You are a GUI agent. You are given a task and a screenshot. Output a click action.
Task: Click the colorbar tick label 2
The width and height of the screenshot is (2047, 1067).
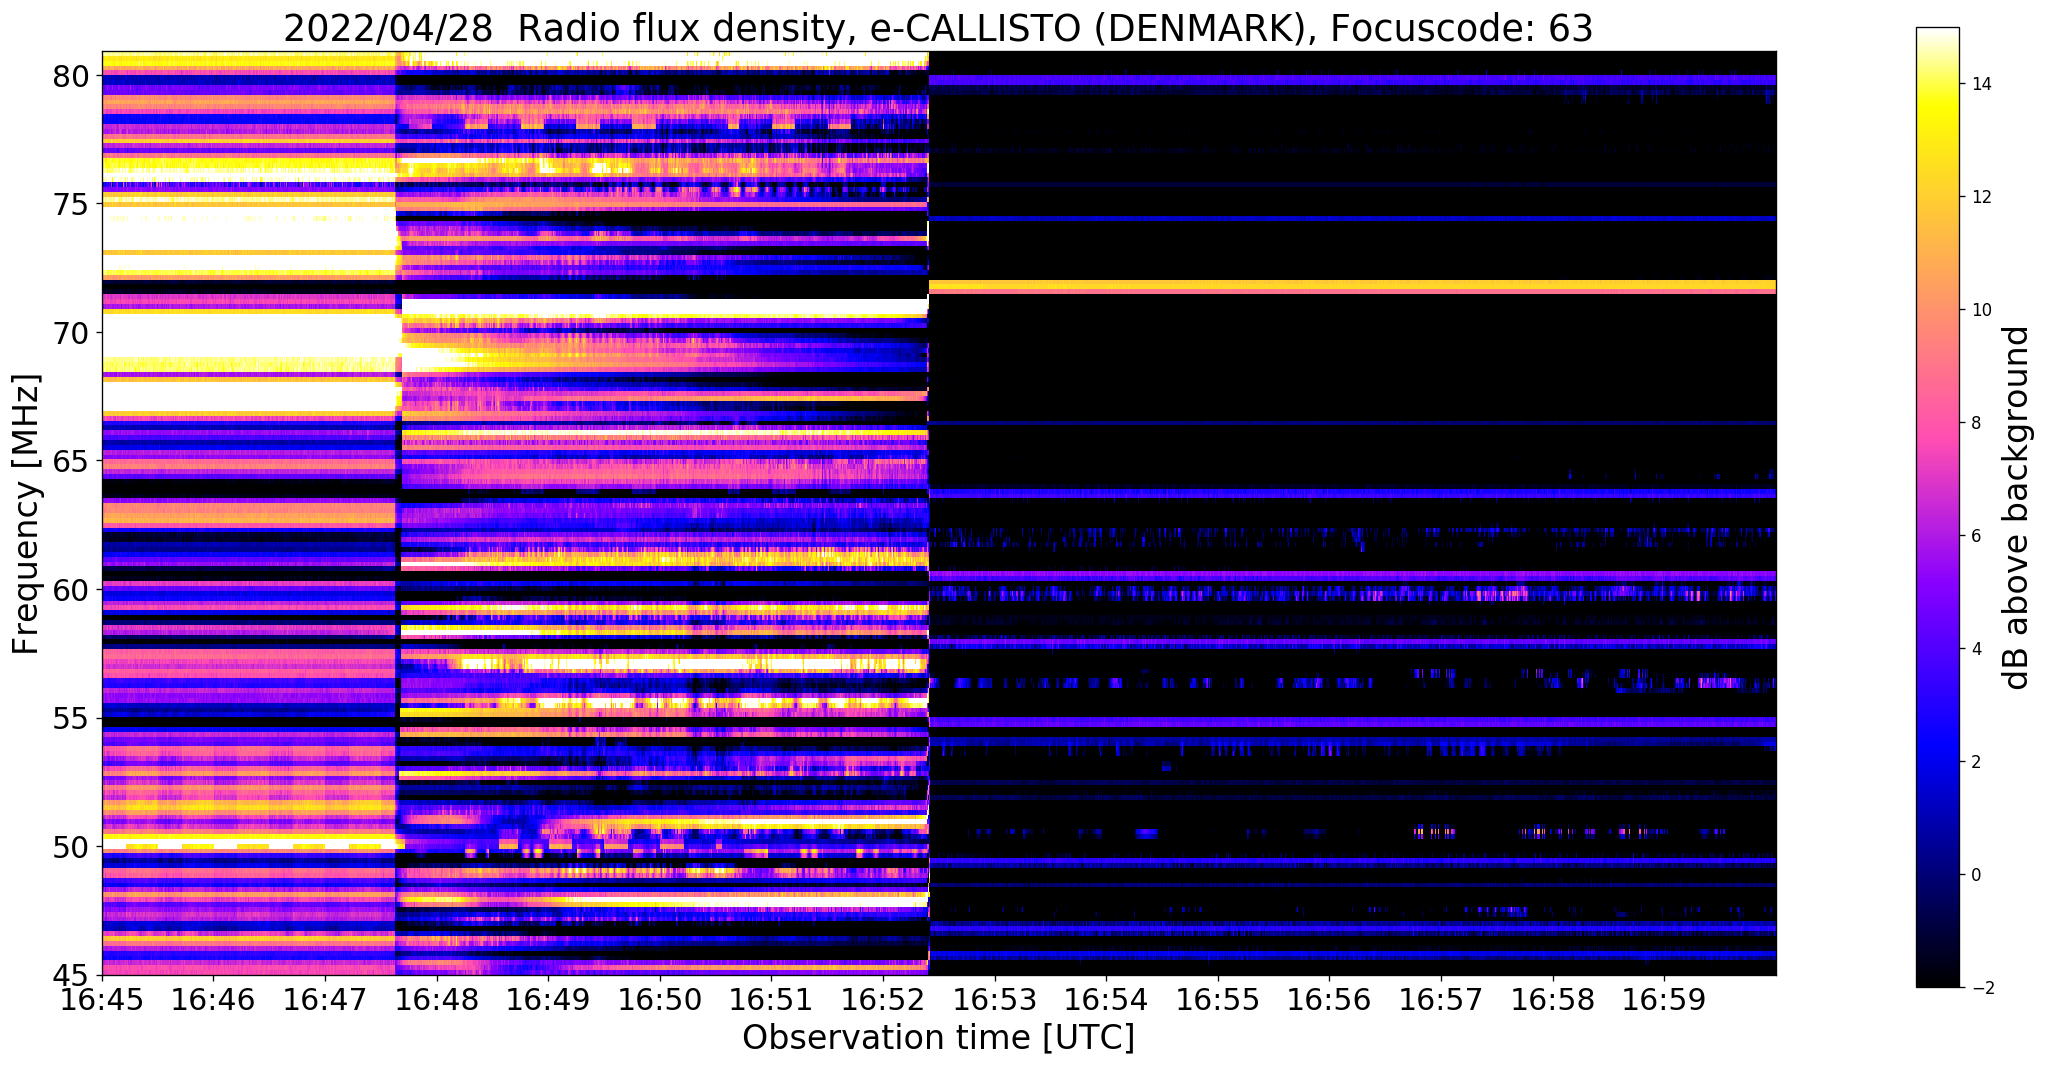(x=1975, y=762)
